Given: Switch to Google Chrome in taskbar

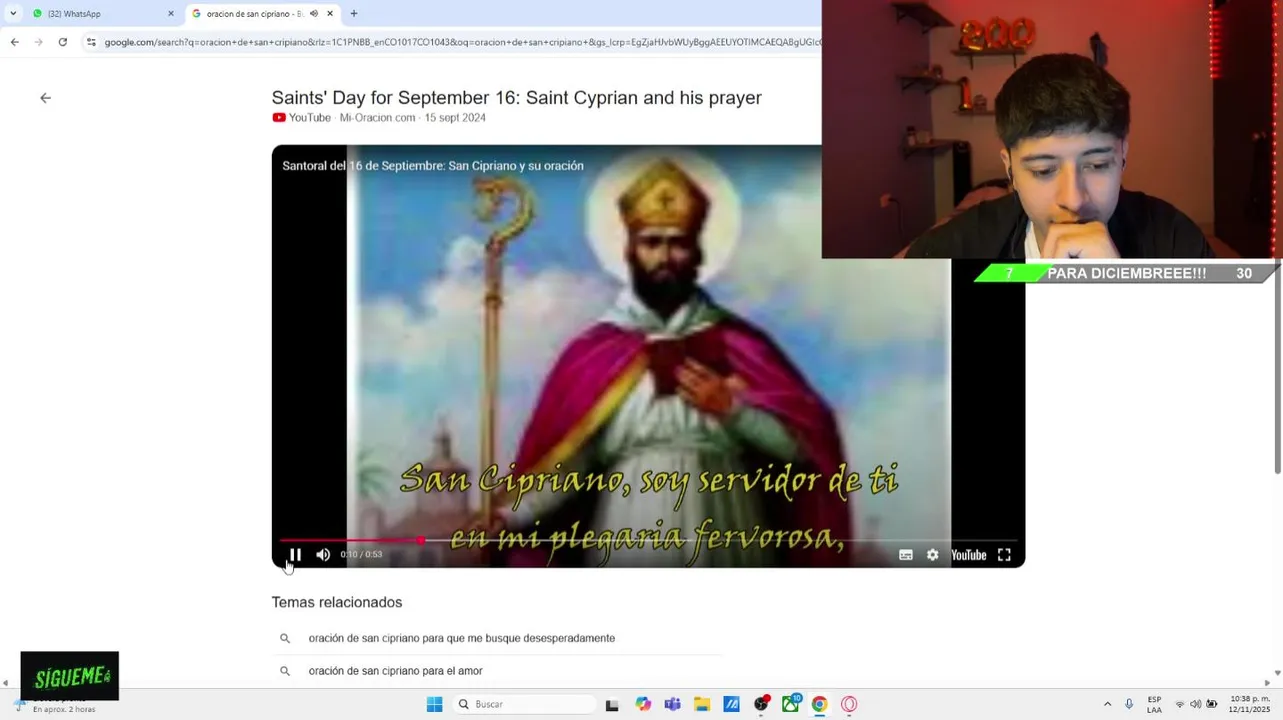Looking at the screenshot, I should click(x=820, y=704).
